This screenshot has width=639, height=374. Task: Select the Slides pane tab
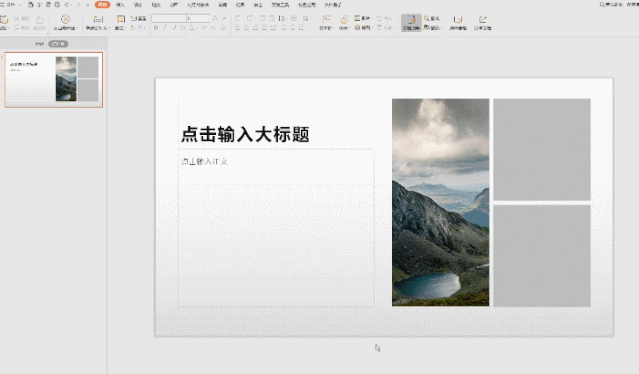click(x=58, y=44)
